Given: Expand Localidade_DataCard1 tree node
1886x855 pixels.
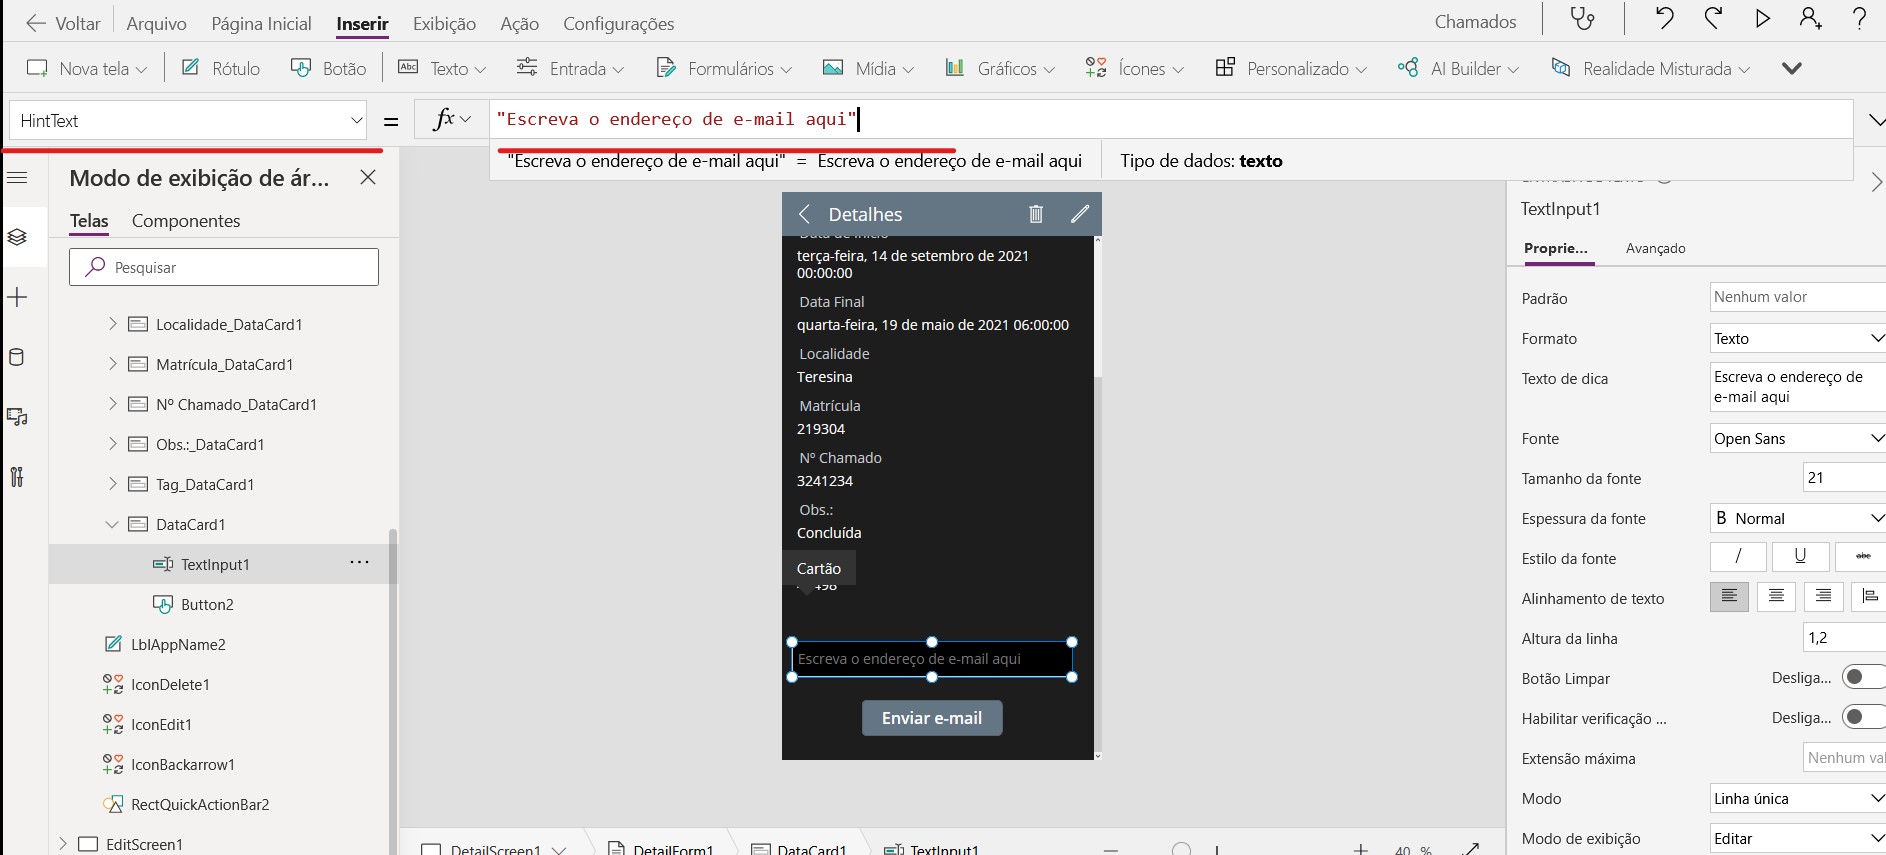Looking at the screenshot, I should [112, 324].
